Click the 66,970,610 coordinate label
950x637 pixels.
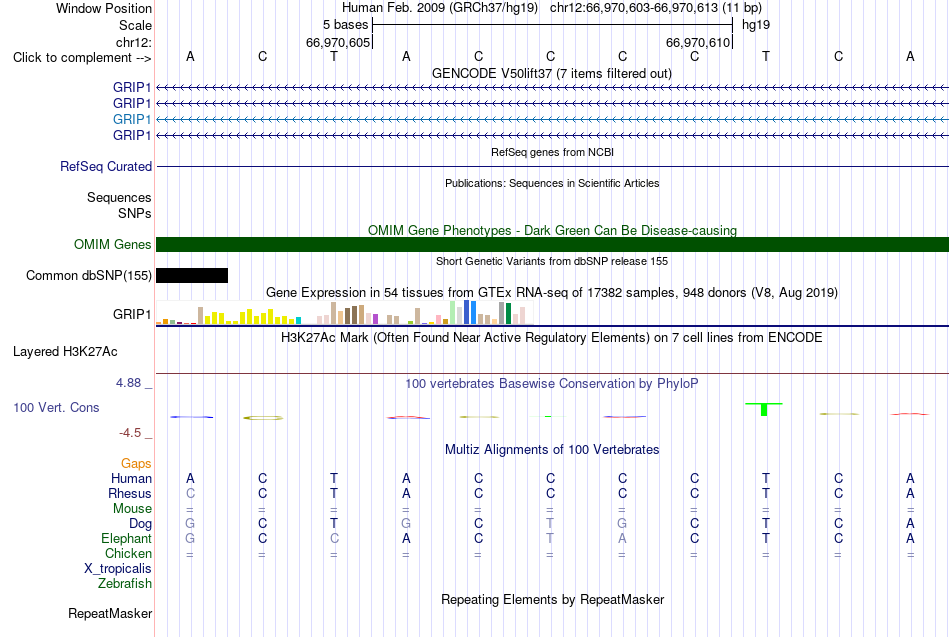pyautogui.click(x=697, y=42)
